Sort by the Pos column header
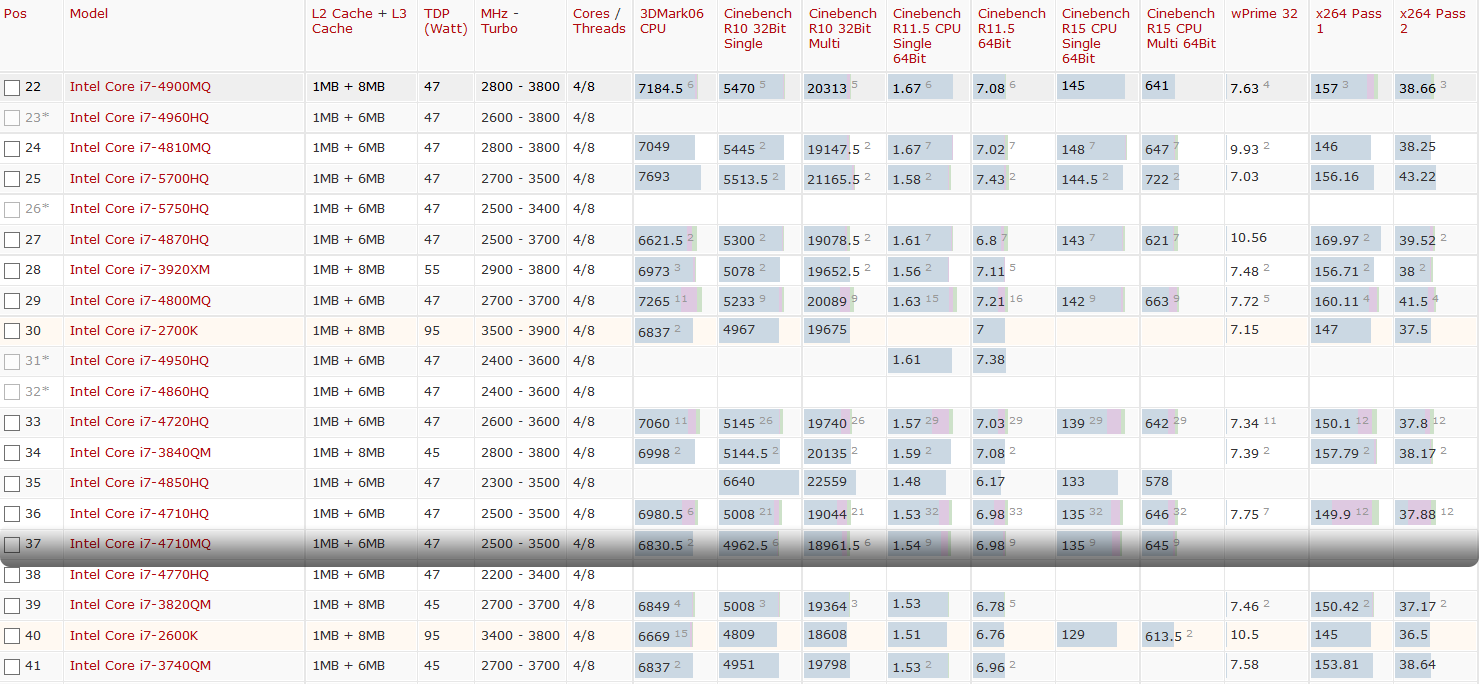1479x684 pixels. tap(16, 14)
